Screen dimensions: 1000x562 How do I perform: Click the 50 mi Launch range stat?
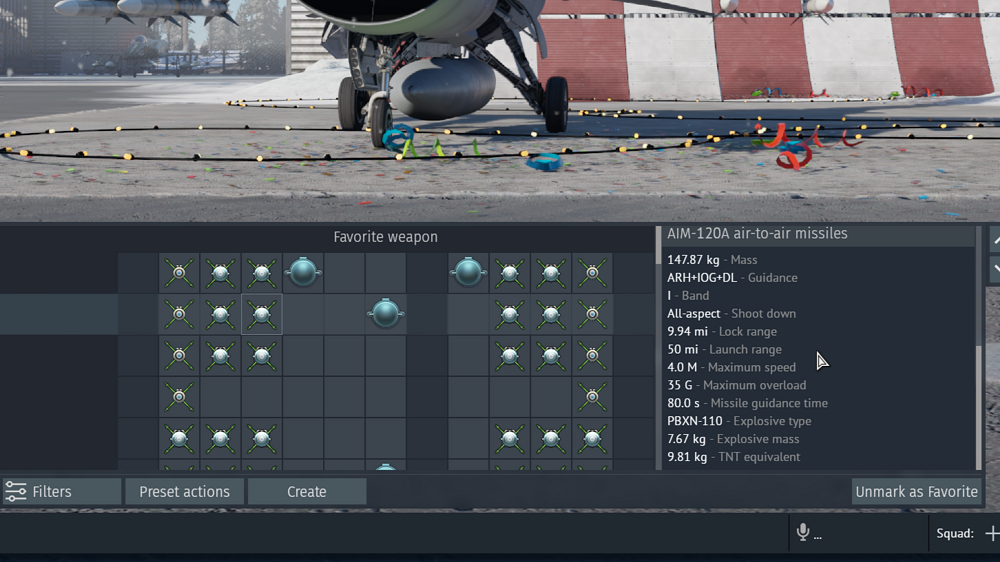coord(724,349)
